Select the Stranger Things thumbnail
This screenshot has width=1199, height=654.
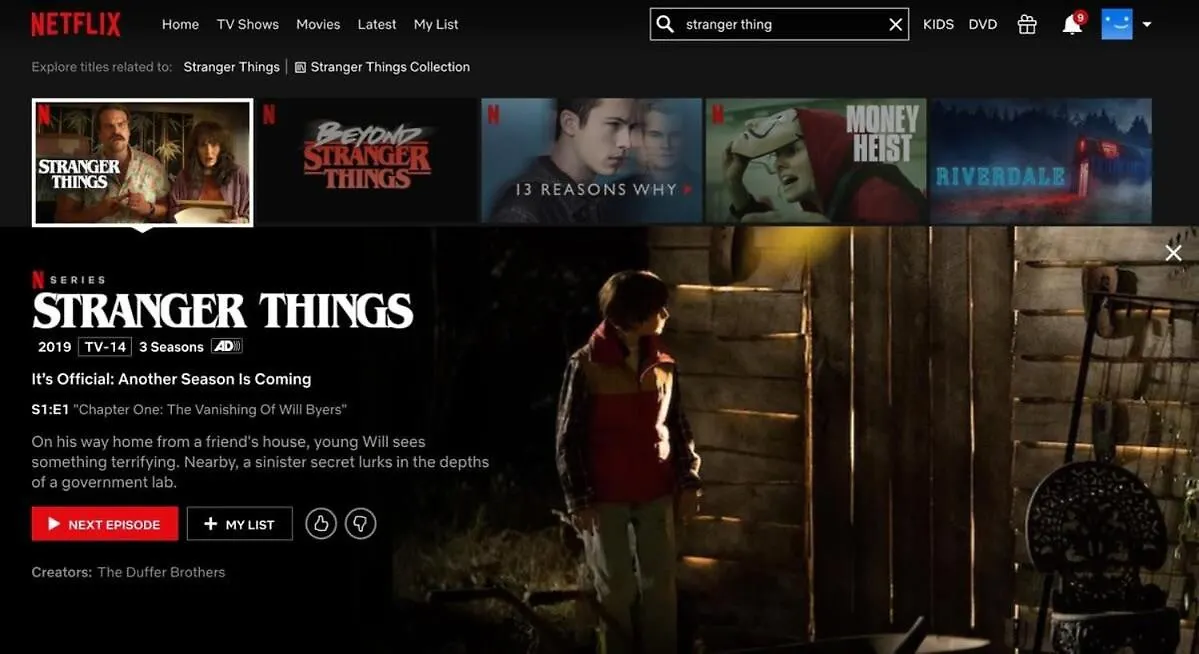(x=142, y=162)
